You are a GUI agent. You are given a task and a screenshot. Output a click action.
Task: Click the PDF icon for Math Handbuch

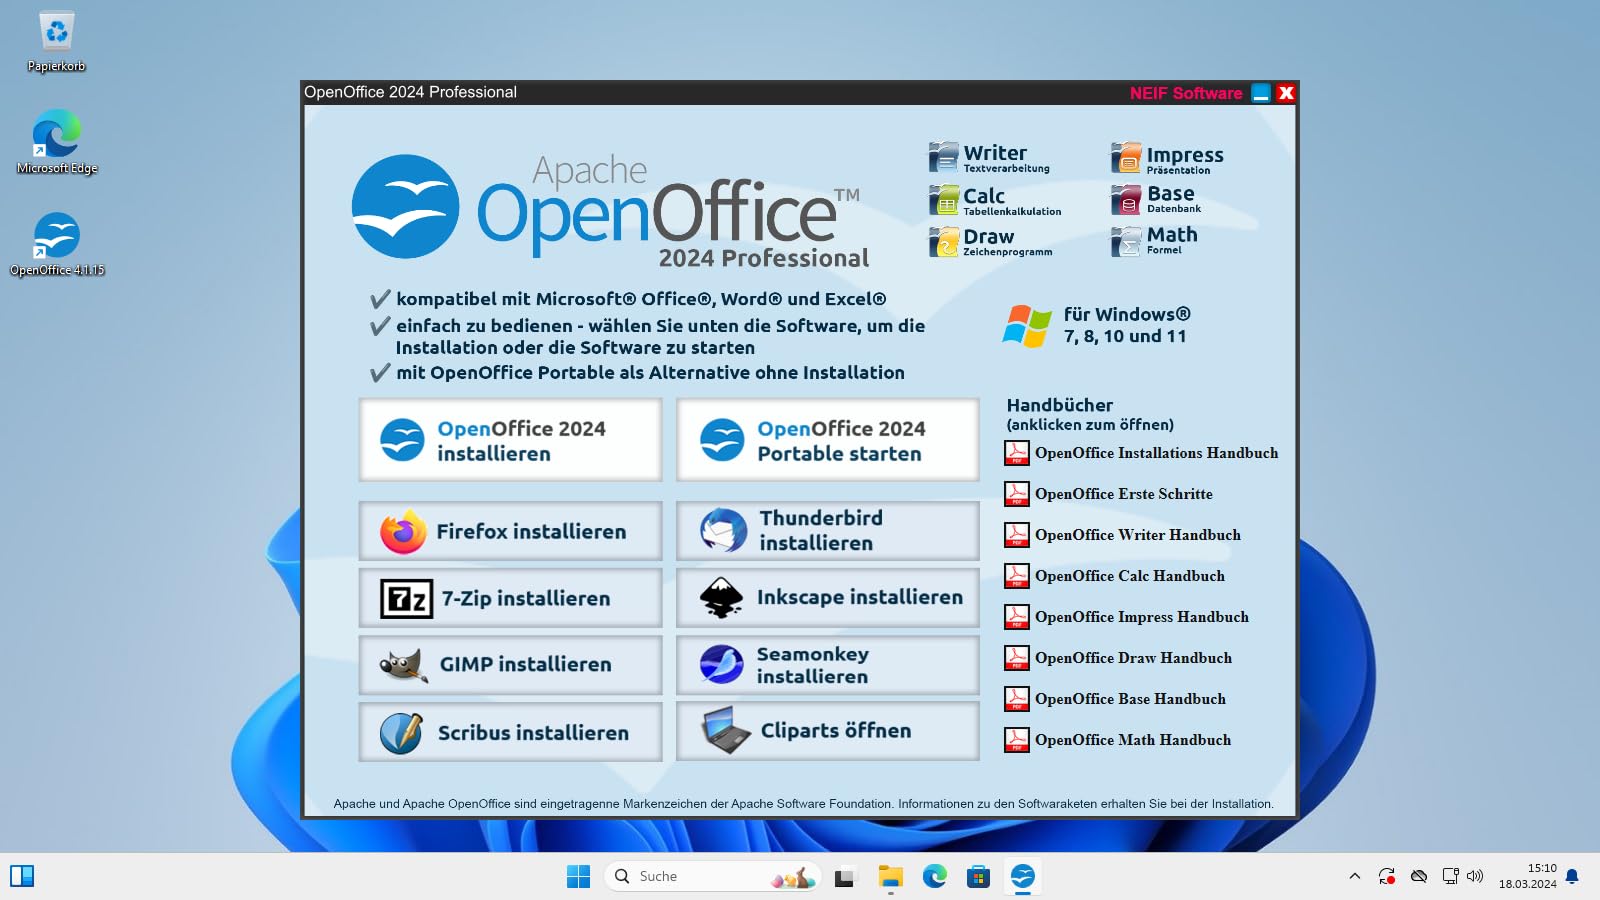pos(1016,740)
